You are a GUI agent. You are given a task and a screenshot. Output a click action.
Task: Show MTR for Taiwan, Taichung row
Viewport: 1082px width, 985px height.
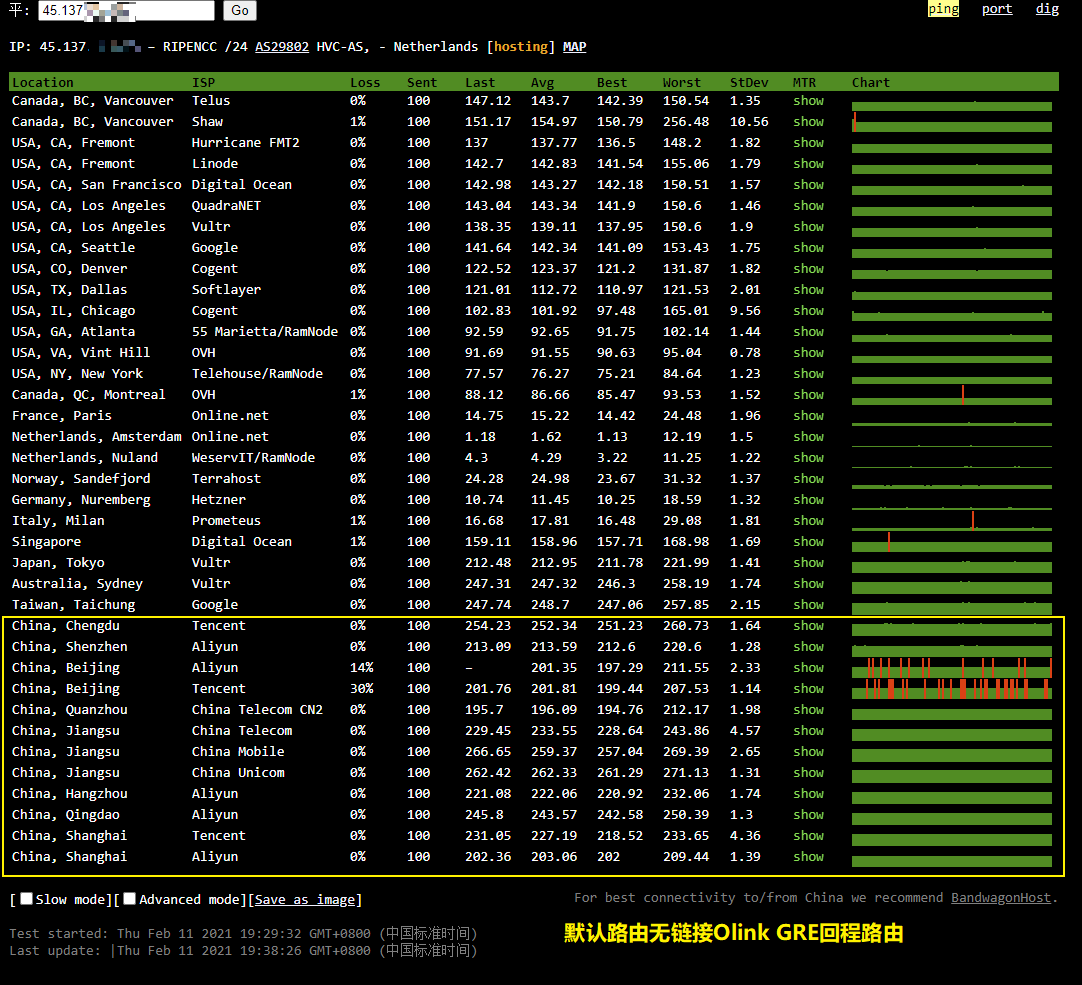pyautogui.click(x=808, y=605)
